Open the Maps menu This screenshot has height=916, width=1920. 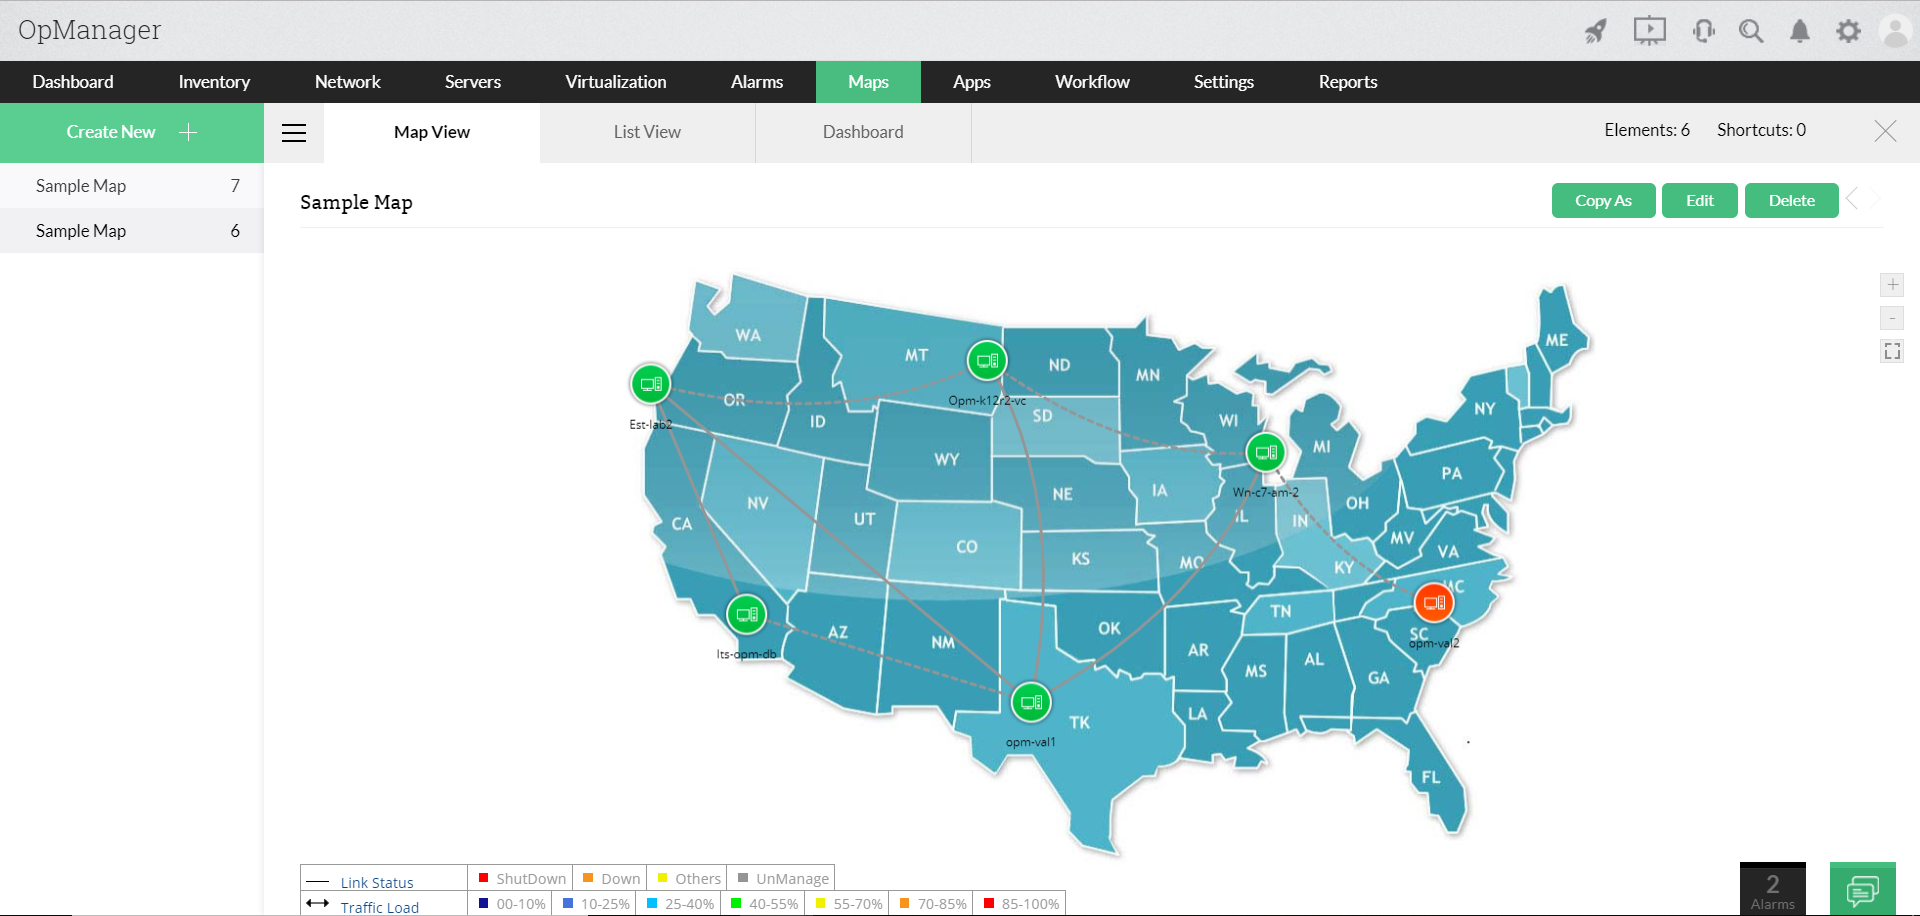(868, 82)
